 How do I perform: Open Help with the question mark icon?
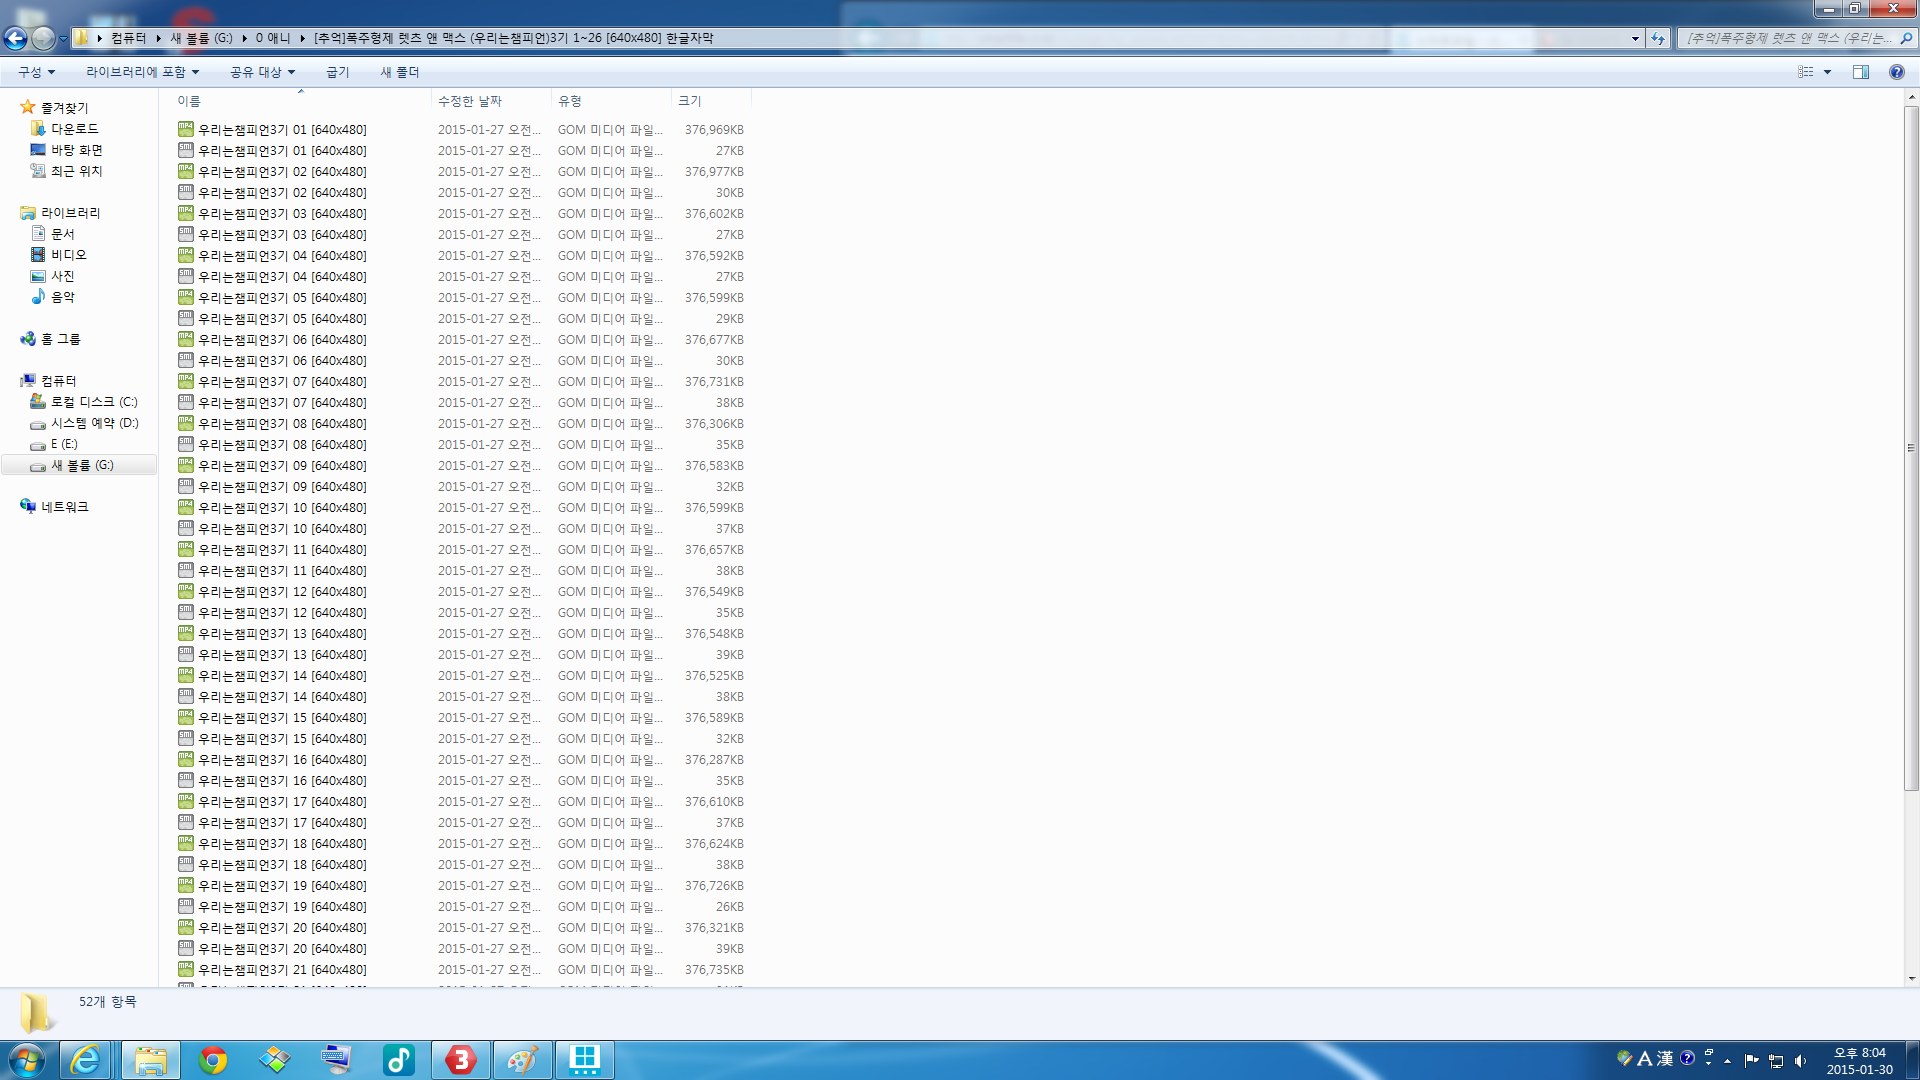pyautogui.click(x=1897, y=72)
